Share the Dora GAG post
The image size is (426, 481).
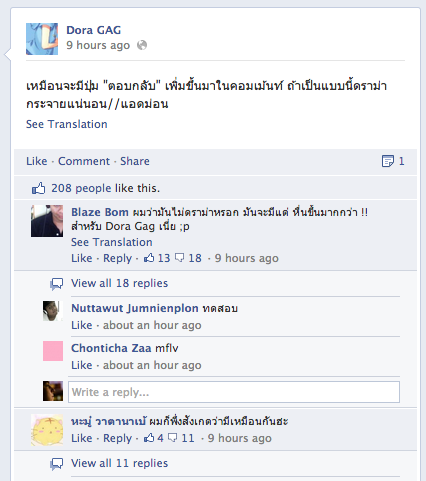click(135, 161)
